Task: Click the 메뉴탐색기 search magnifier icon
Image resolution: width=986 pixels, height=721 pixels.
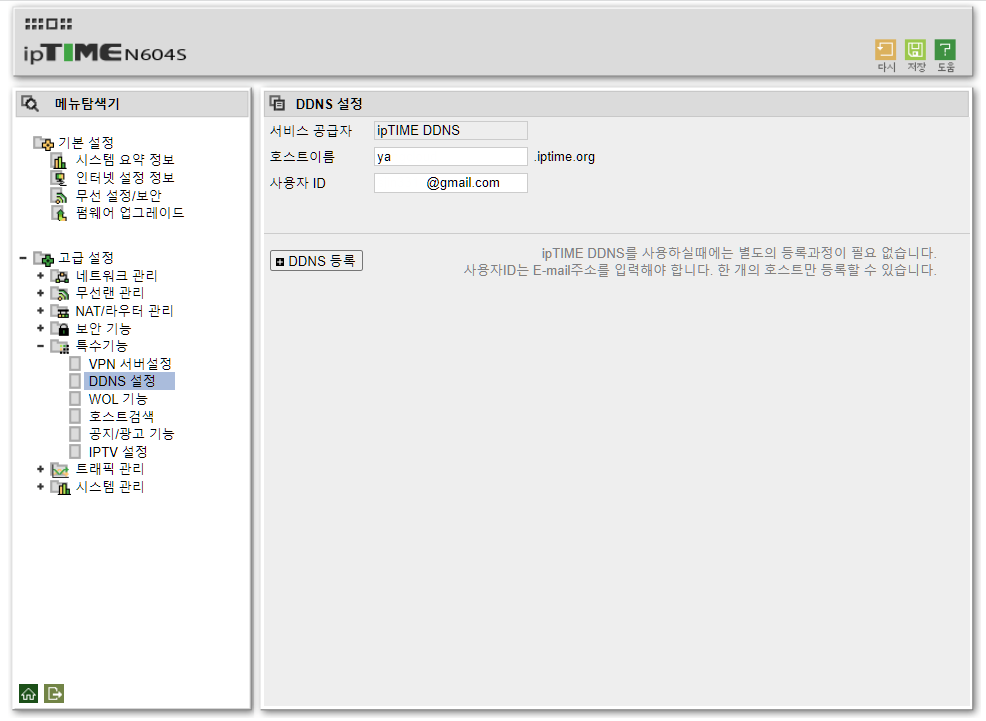Action: point(30,103)
